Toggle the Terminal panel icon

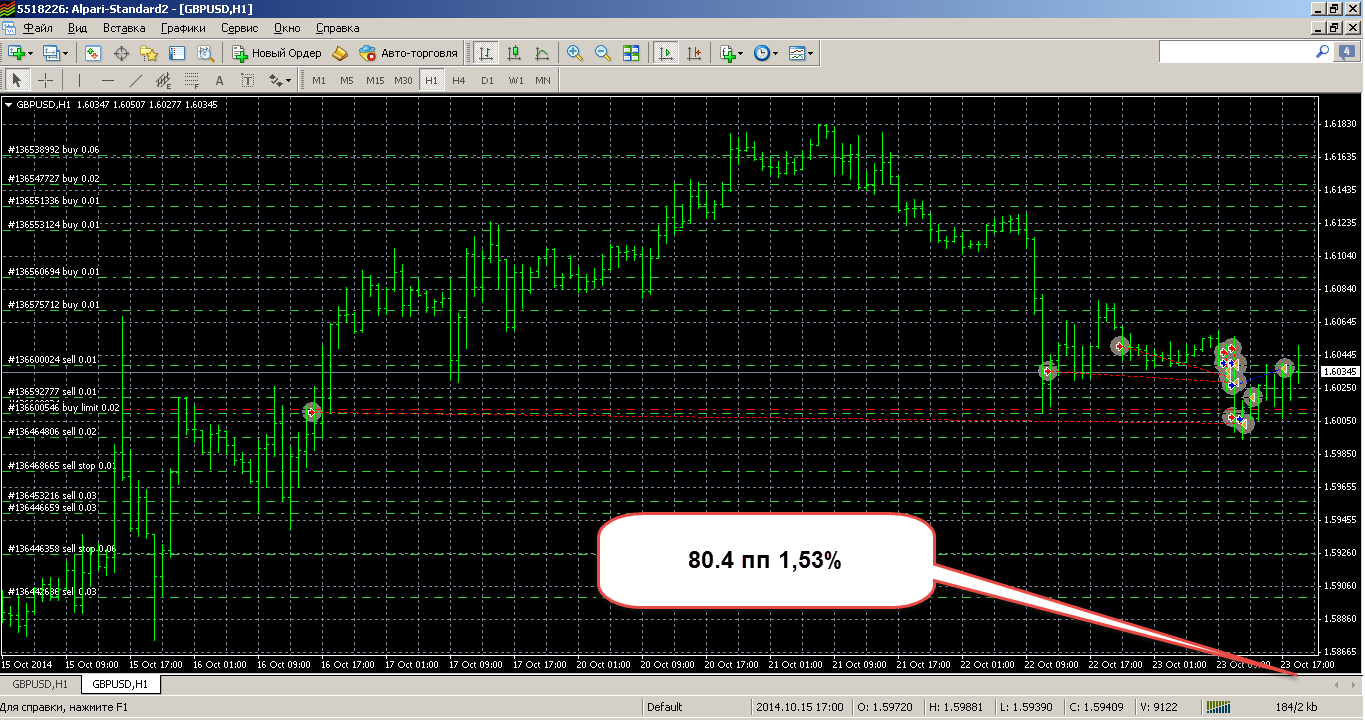click(177, 53)
